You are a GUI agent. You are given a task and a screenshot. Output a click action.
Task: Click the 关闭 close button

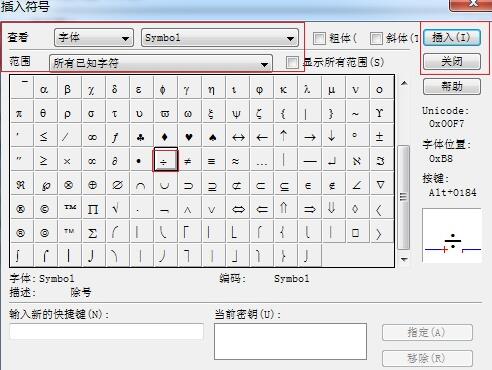pos(452,61)
